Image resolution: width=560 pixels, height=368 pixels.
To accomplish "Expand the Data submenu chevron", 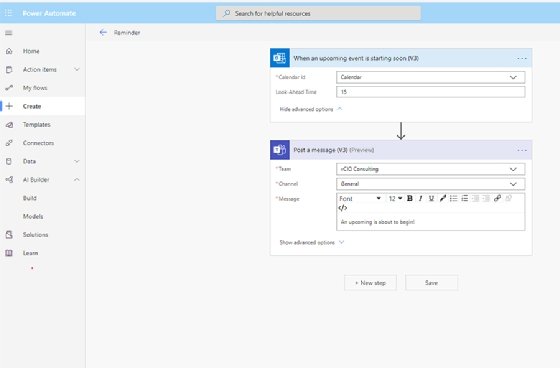I will tap(77, 161).
